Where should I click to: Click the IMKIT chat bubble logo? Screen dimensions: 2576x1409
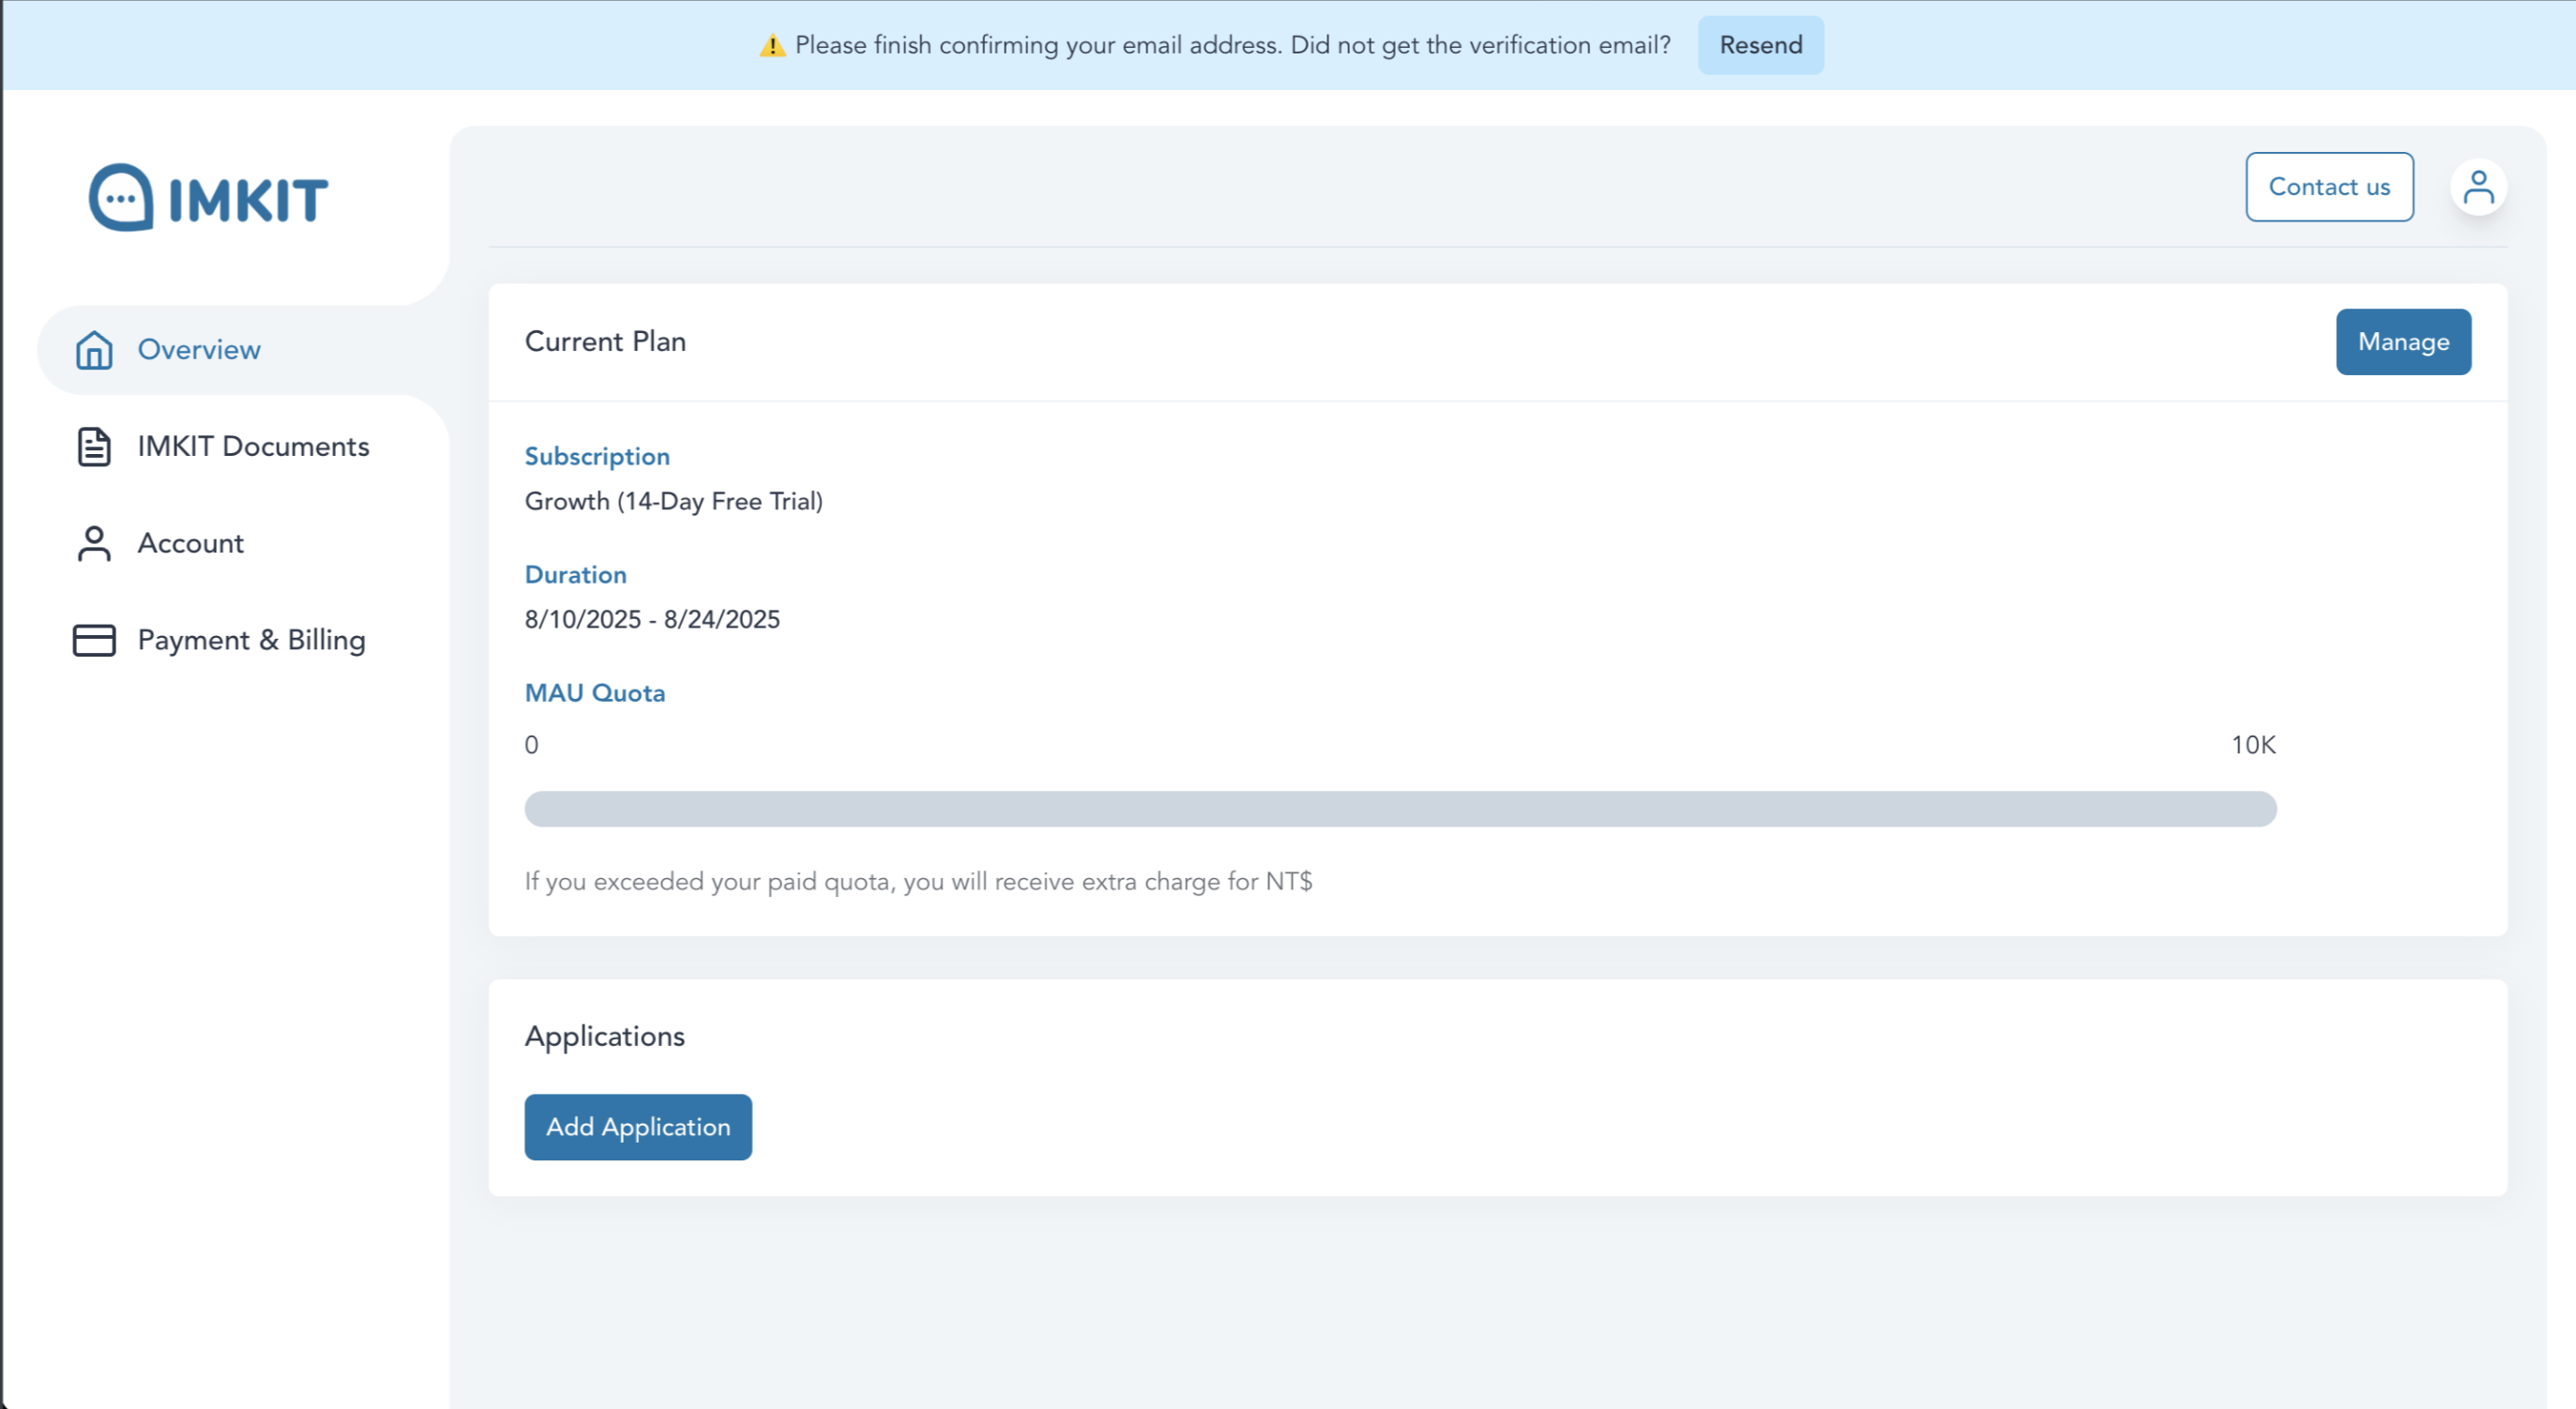point(122,197)
